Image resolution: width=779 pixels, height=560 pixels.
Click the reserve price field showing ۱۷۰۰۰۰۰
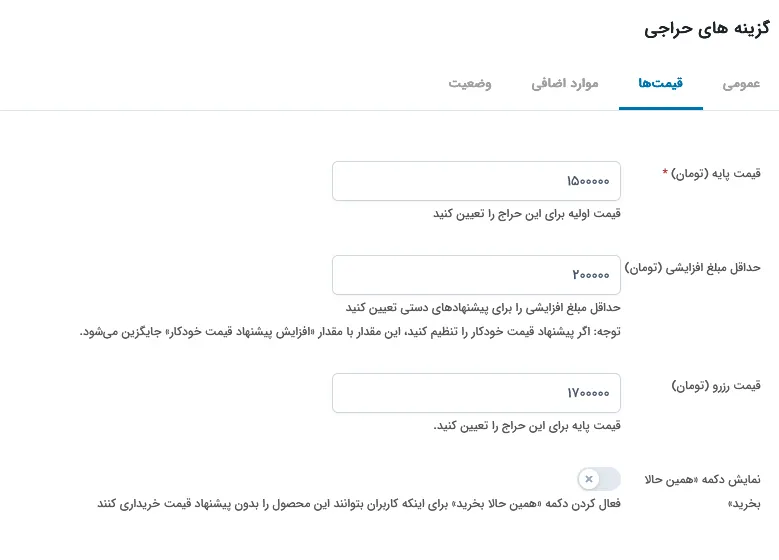[476, 393]
